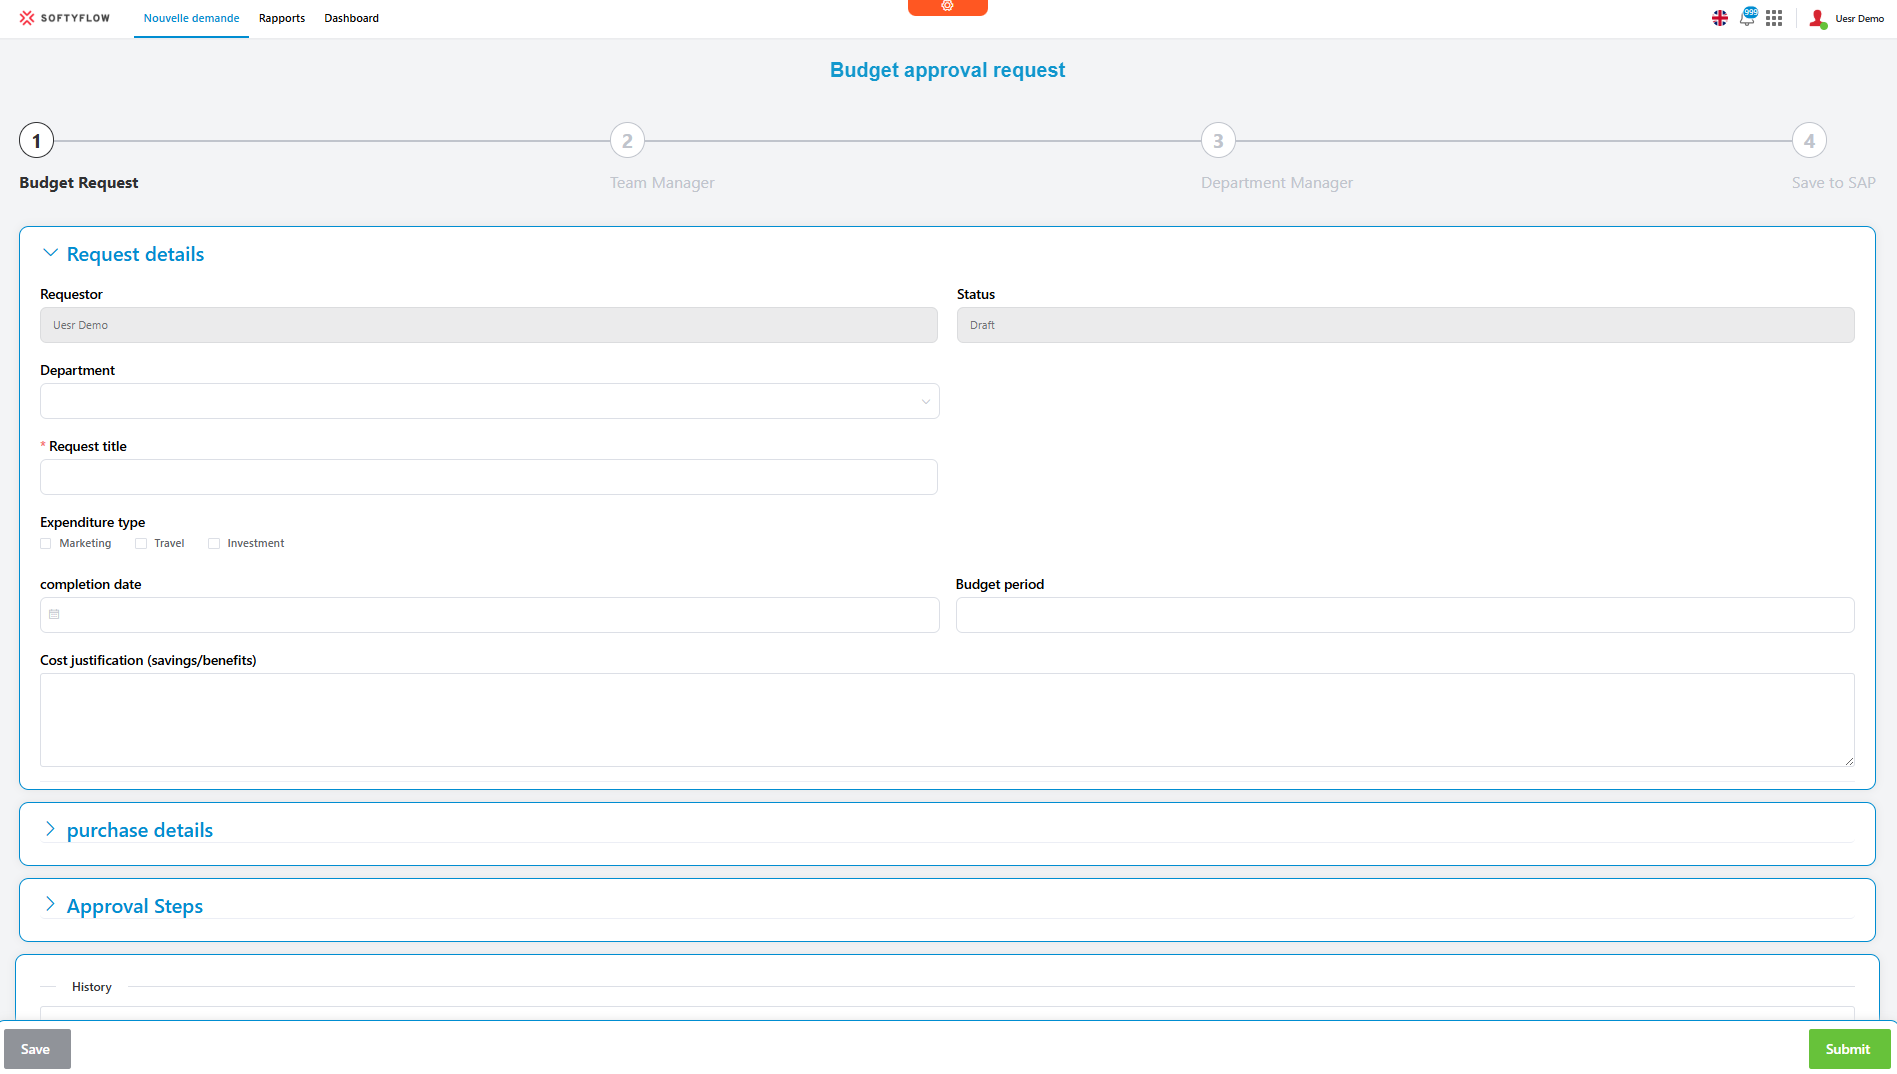
Task: Open the language flag selector
Action: (x=1719, y=18)
